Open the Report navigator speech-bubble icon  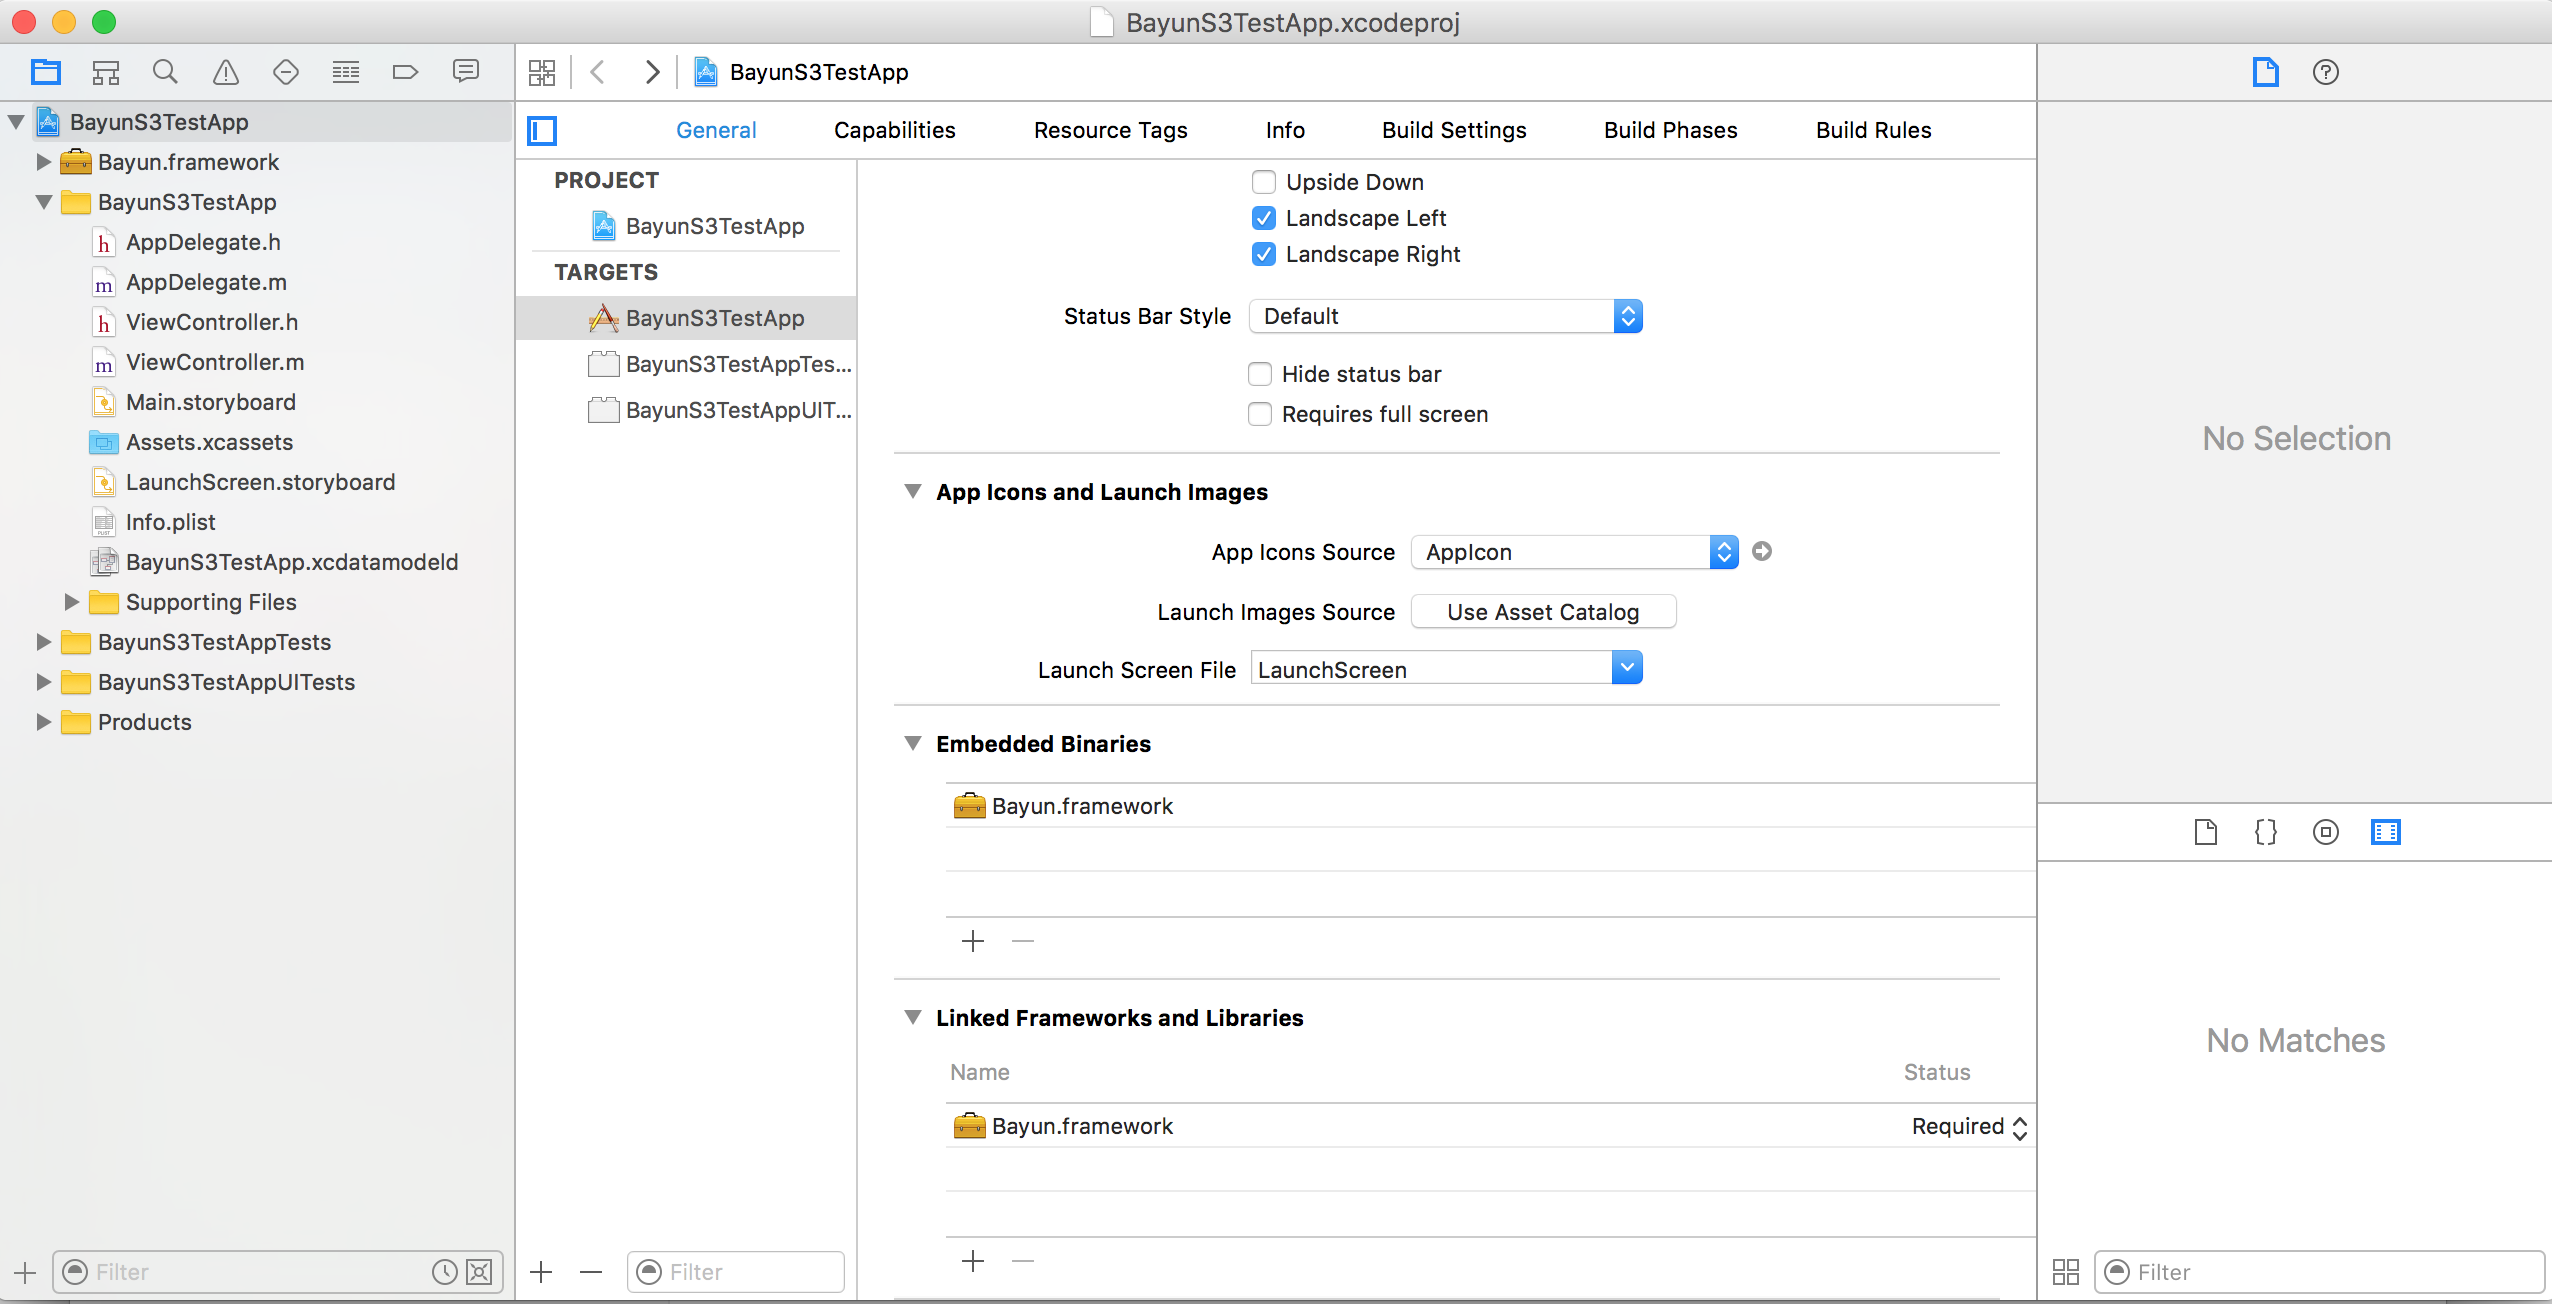[x=465, y=72]
